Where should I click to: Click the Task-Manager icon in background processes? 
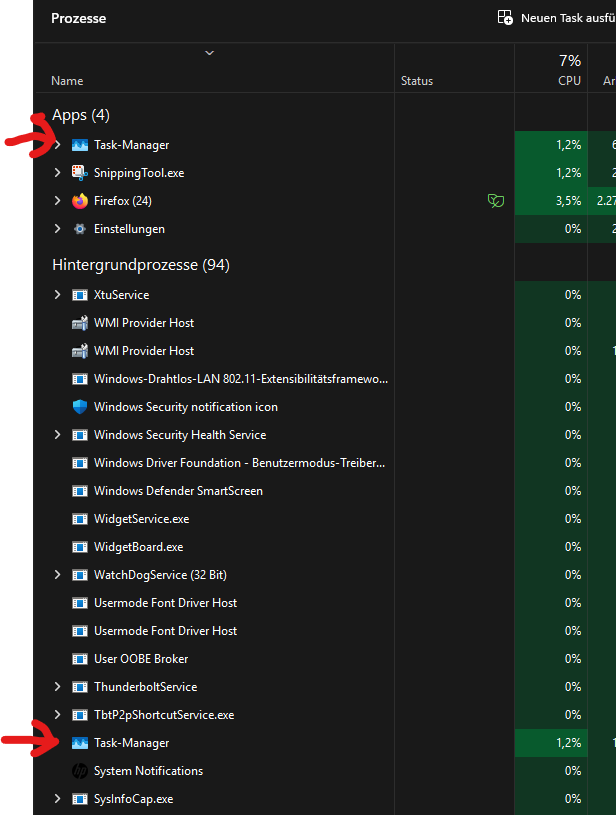click(80, 743)
